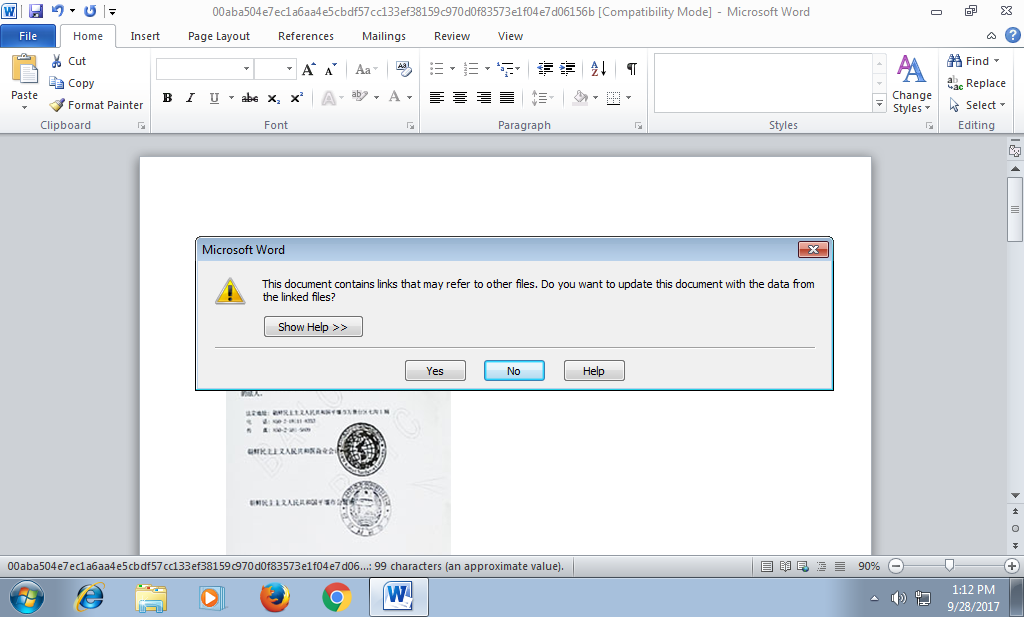Open Firefox from the taskbar

pos(274,597)
